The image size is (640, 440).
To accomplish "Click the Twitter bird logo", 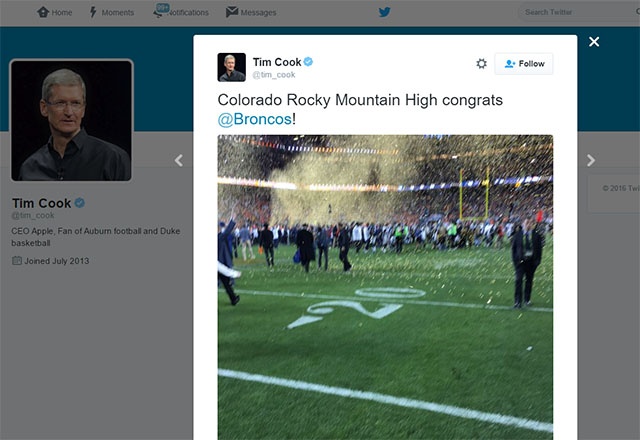I will pos(384,12).
